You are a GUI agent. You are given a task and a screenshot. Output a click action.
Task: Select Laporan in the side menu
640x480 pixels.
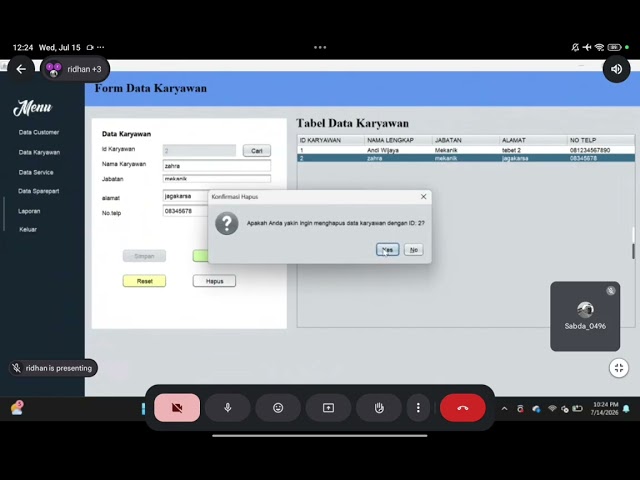[29, 211]
